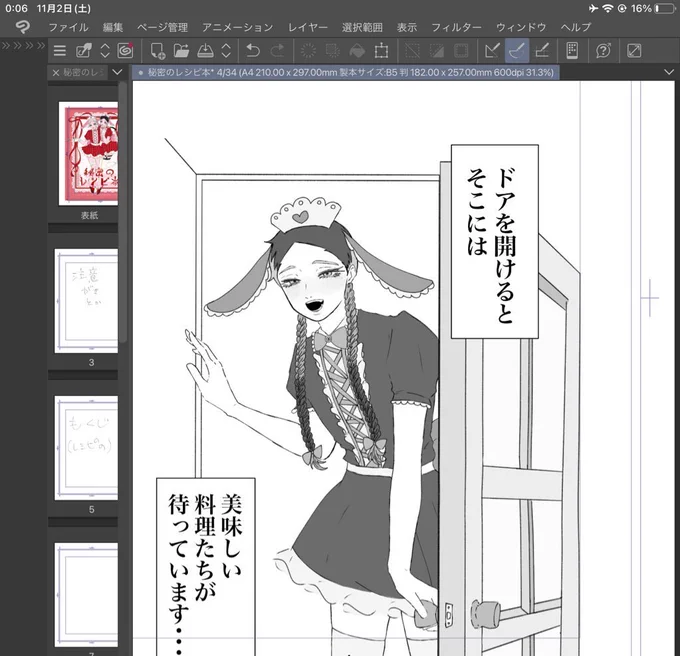Select the 秘密のレシピ本 canvas tab
The width and height of the screenshot is (680, 656).
coord(346,72)
